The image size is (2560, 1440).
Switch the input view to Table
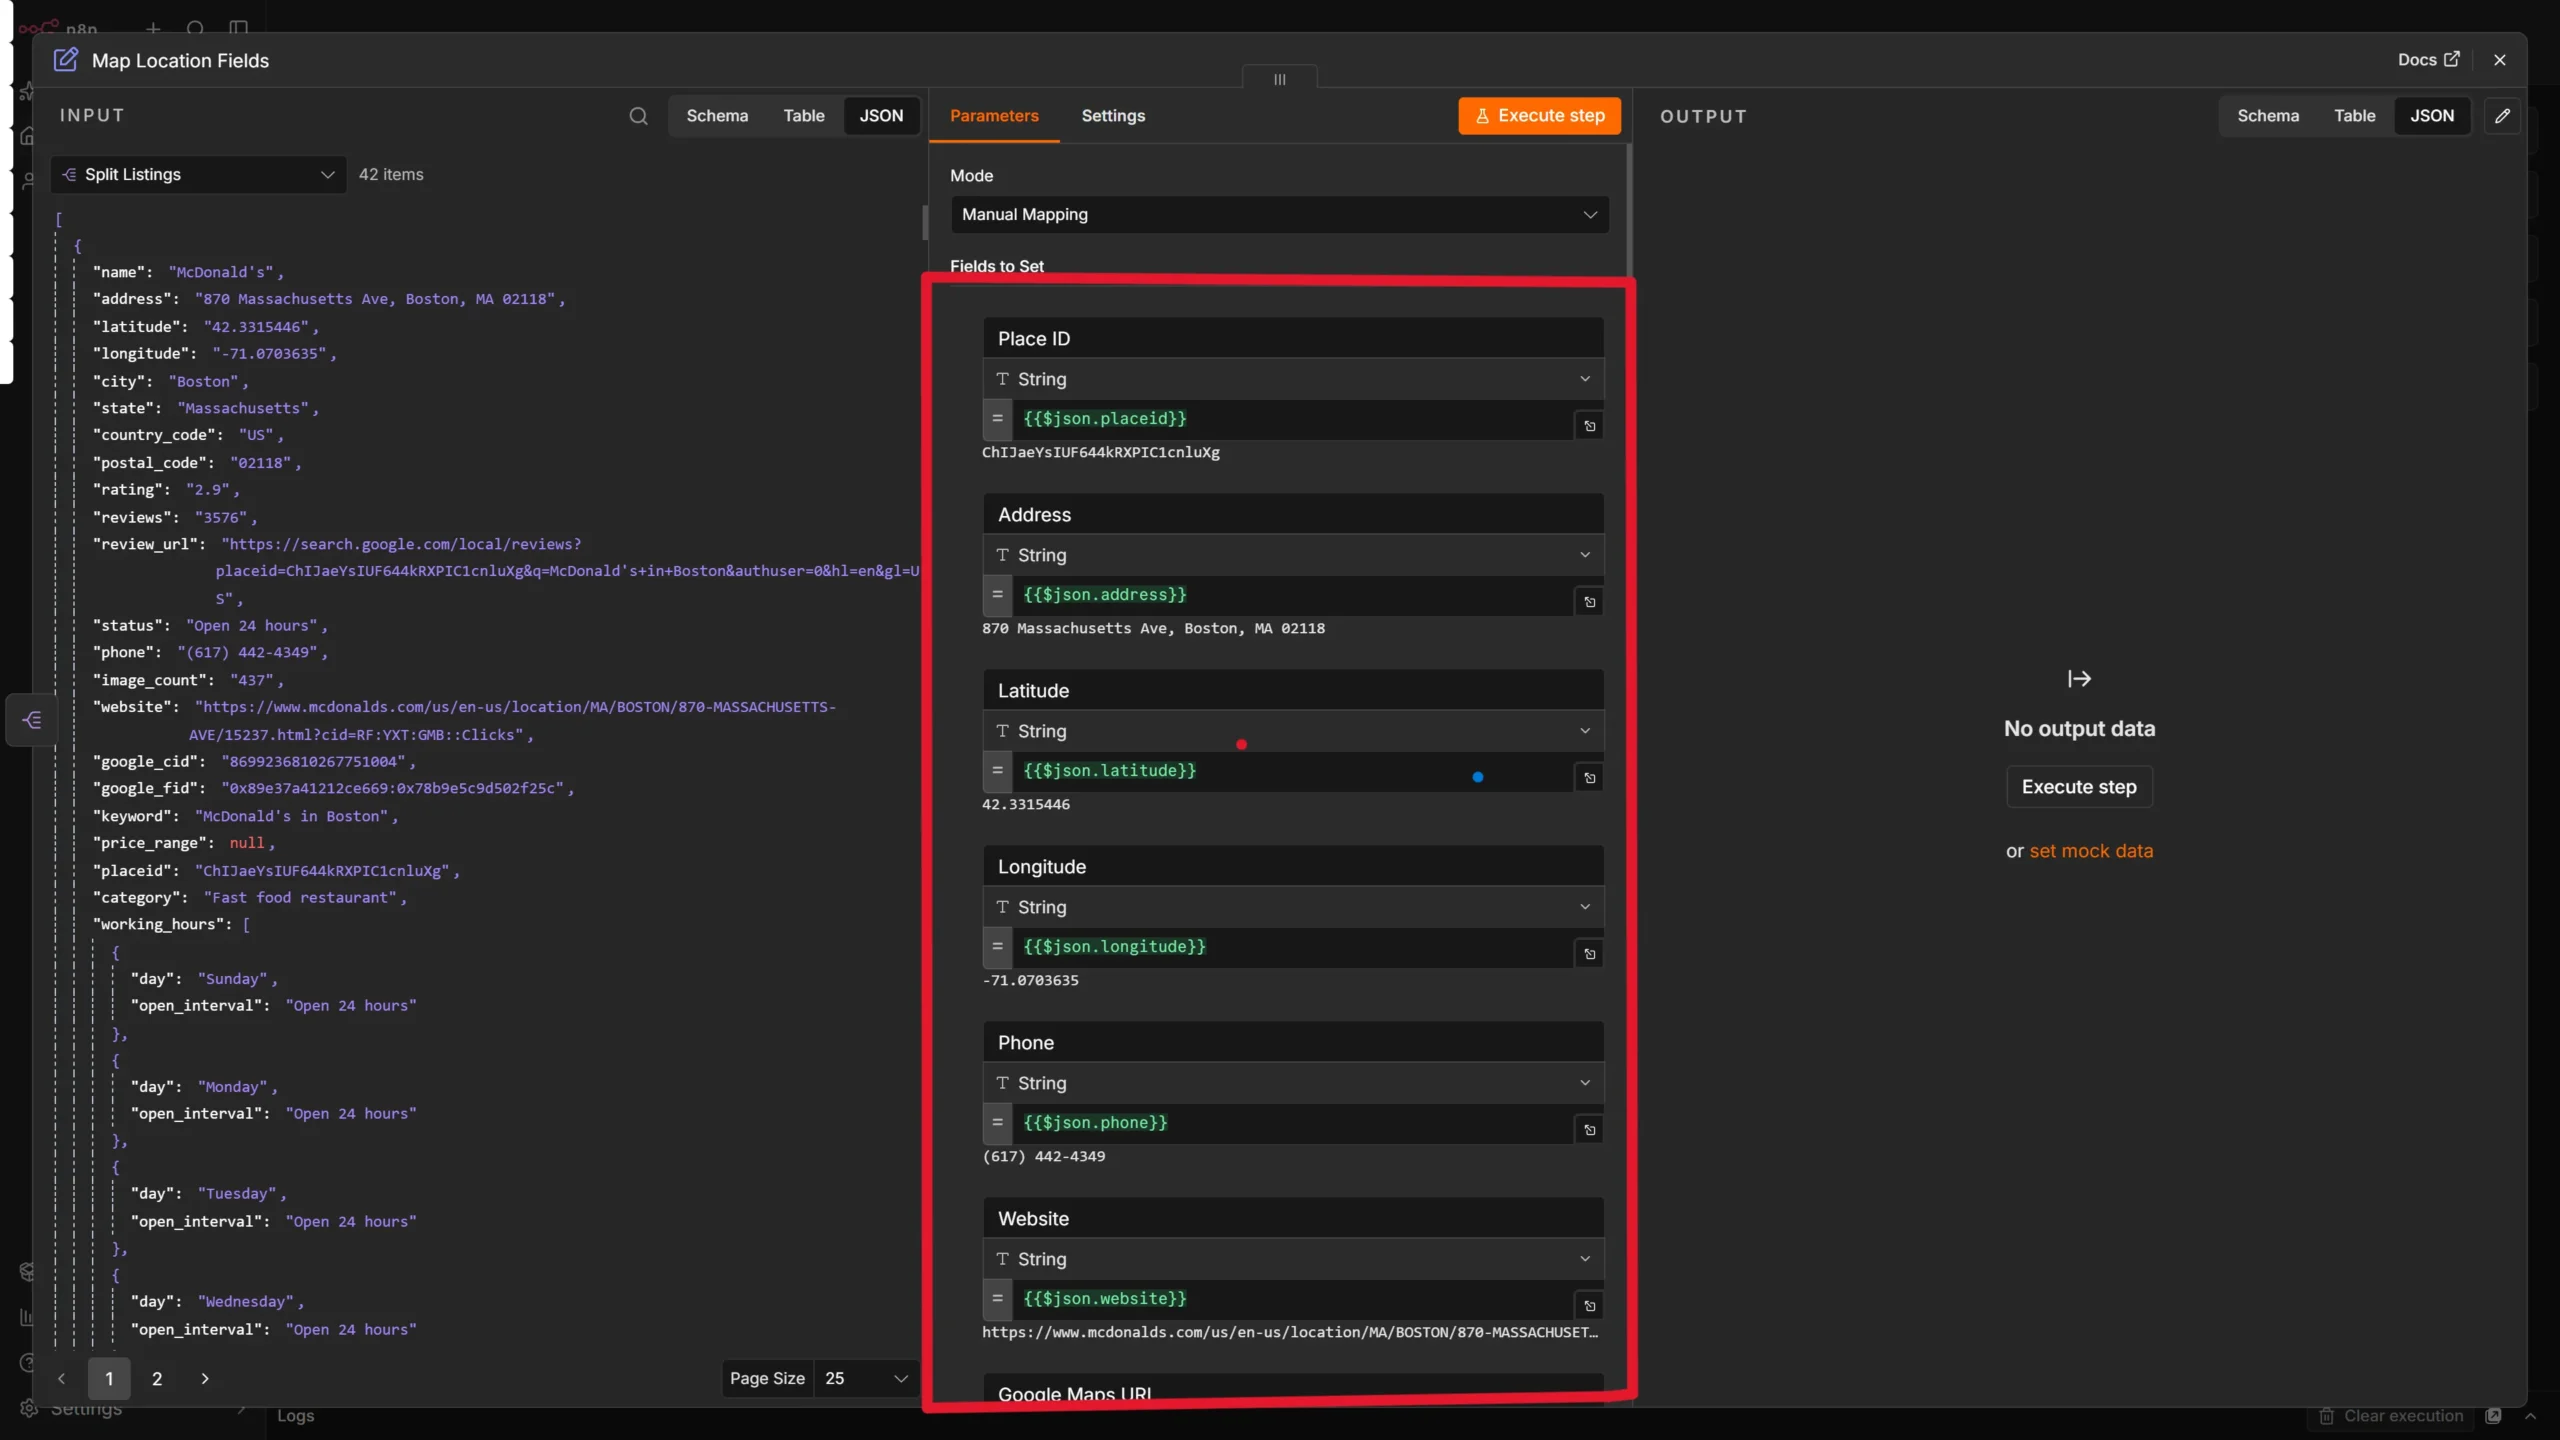(804, 116)
